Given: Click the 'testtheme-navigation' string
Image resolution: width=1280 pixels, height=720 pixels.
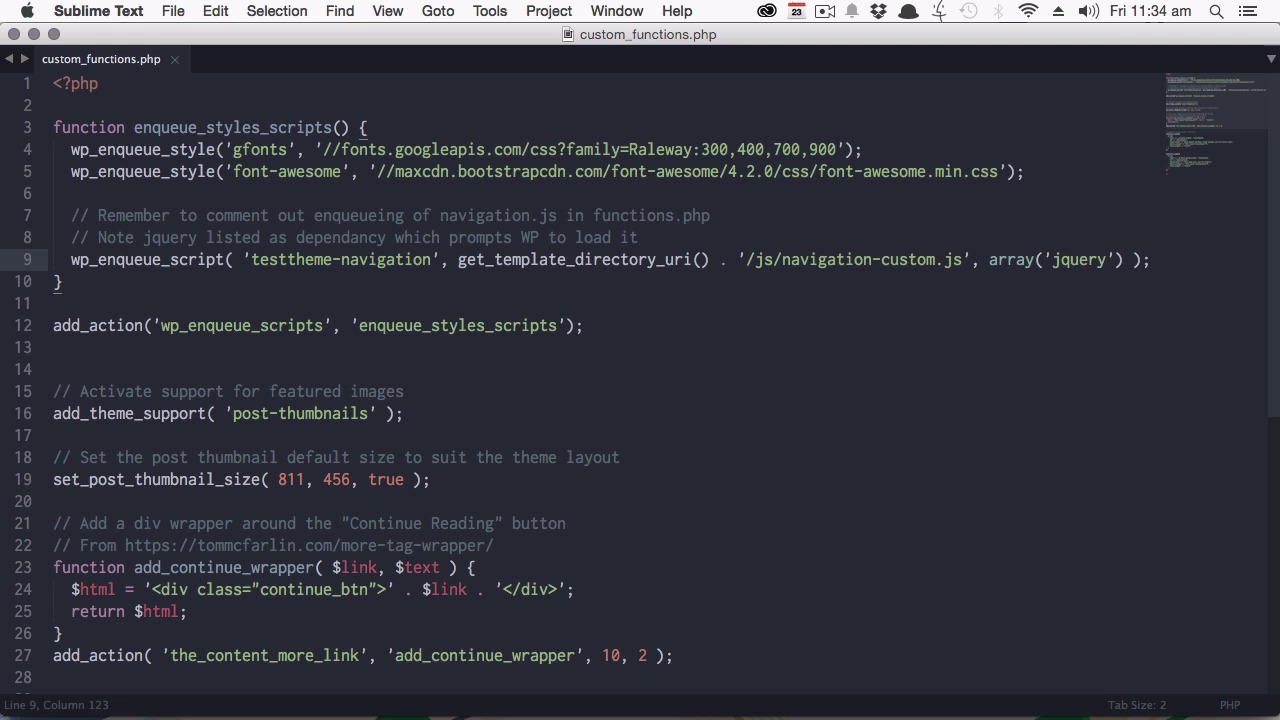Looking at the screenshot, I should (x=341, y=260).
